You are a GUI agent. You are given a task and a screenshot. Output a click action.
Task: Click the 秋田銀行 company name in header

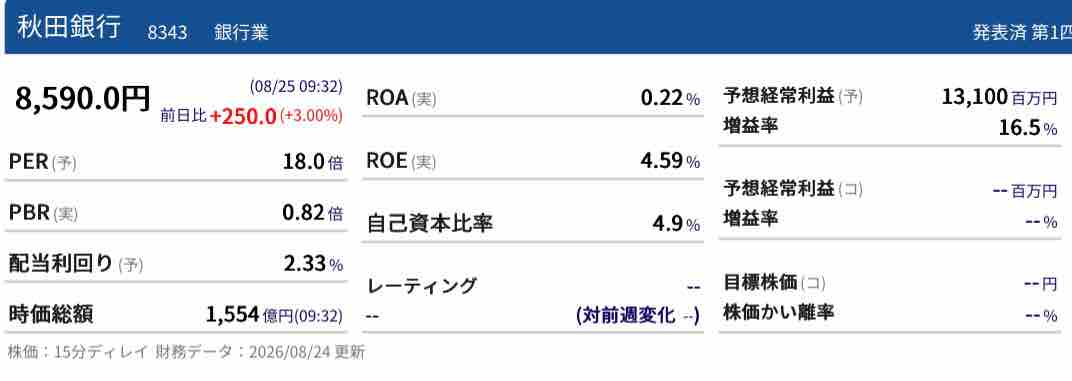pyautogui.click(x=69, y=27)
